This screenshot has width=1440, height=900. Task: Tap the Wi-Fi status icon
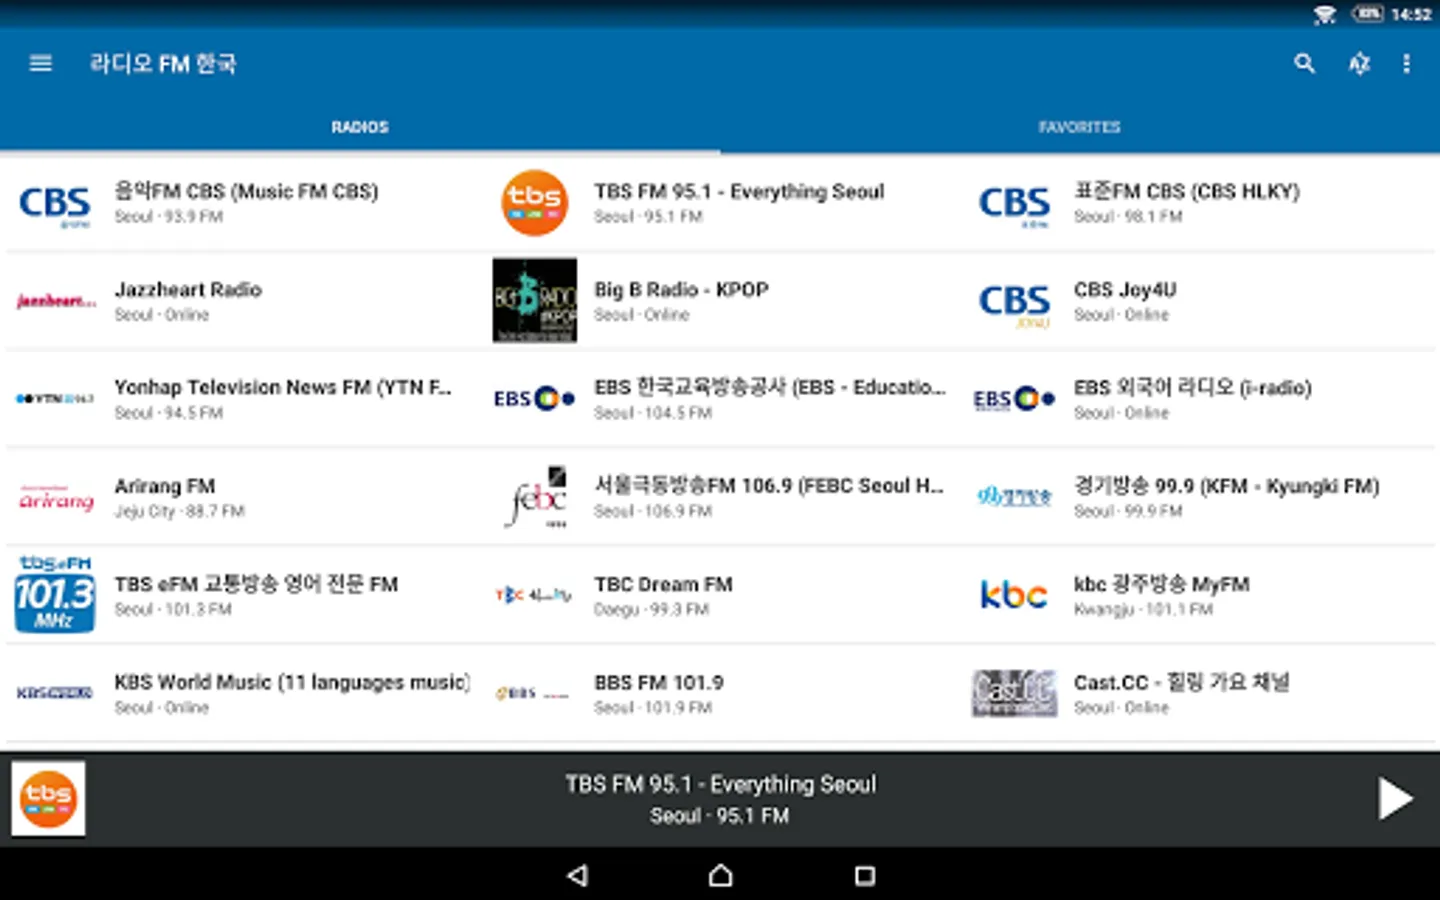(x=1325, y=14)
